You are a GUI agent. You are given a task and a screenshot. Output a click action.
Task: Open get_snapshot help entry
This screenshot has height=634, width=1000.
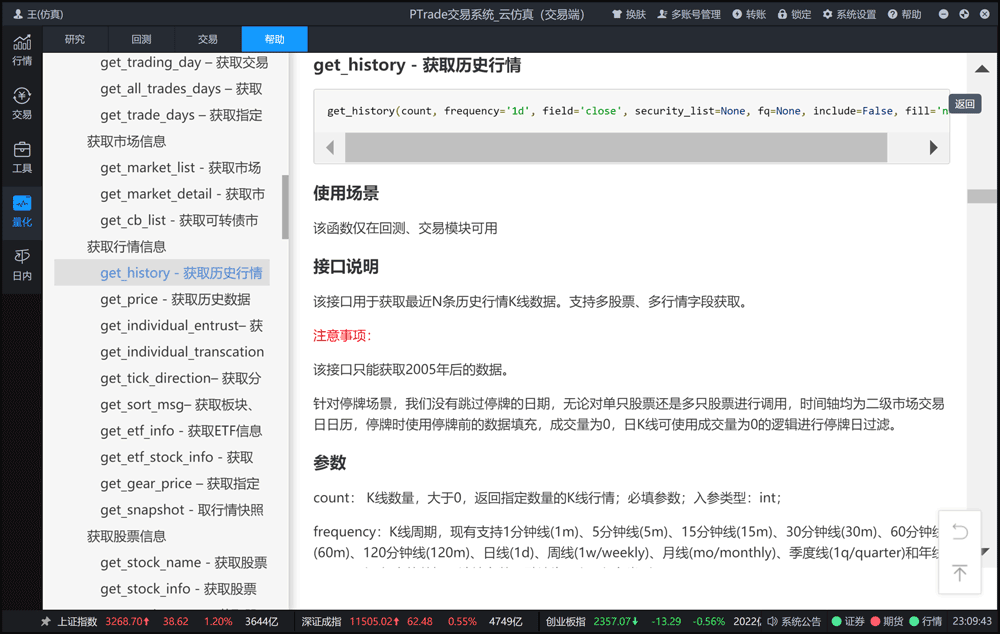pos(182,510)
